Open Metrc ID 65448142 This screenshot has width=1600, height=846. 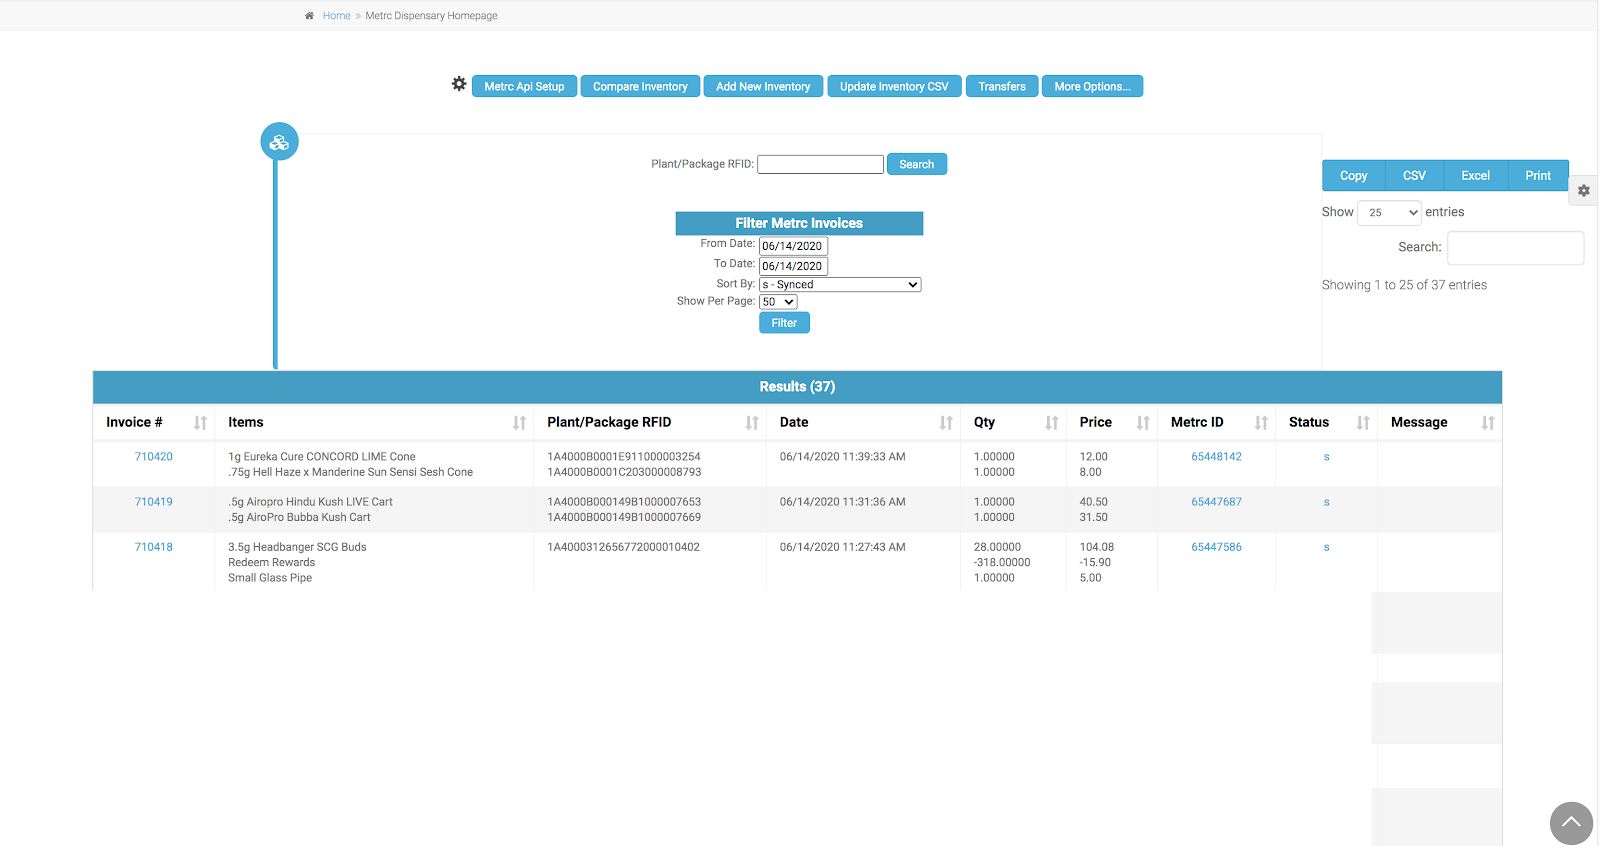[1216, 457]
